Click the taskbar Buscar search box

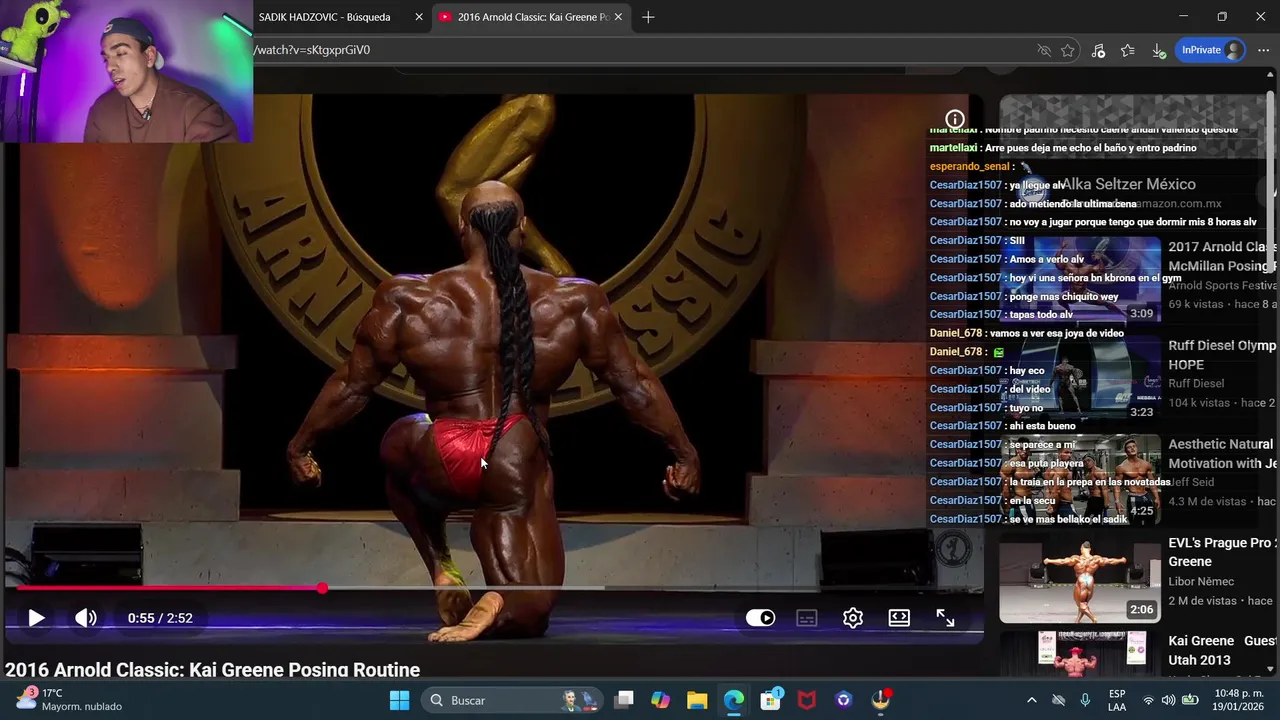point(514,700)
